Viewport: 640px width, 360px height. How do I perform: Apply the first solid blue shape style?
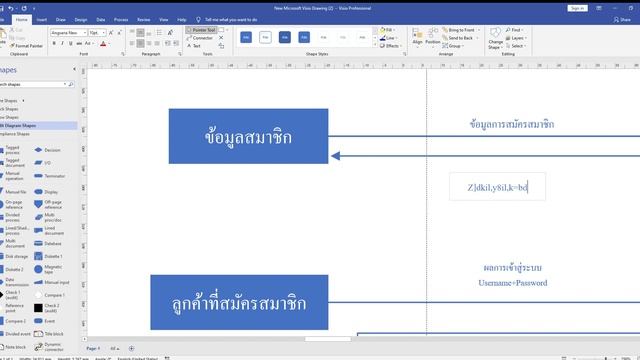tap(246, 37)
